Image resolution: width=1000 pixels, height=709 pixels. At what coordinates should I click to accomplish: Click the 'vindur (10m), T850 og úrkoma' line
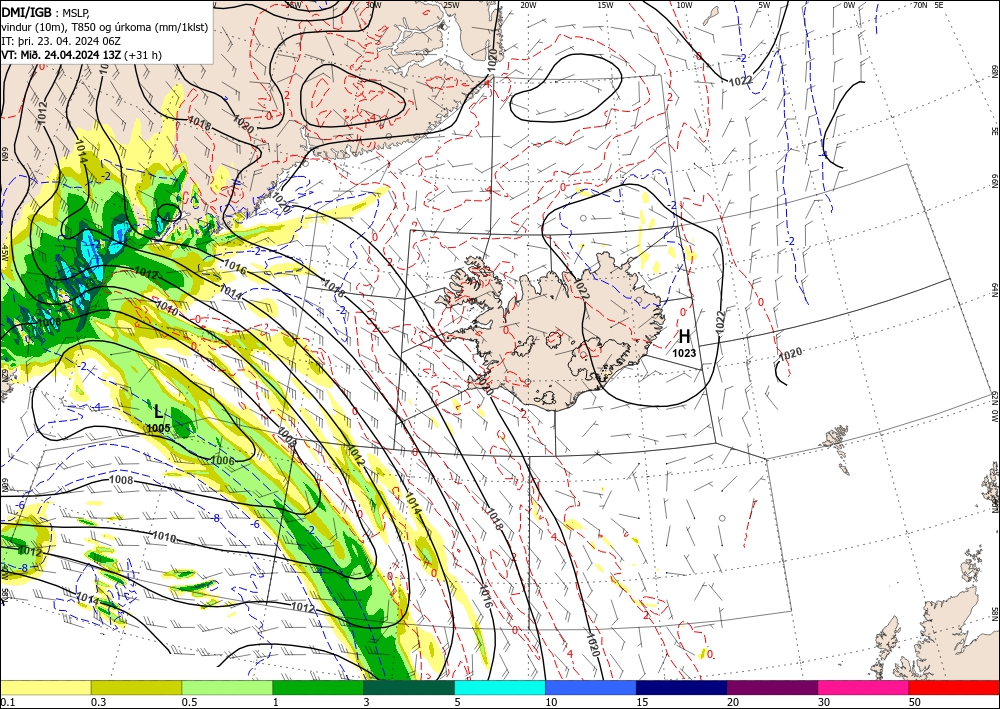coord(104,26)
